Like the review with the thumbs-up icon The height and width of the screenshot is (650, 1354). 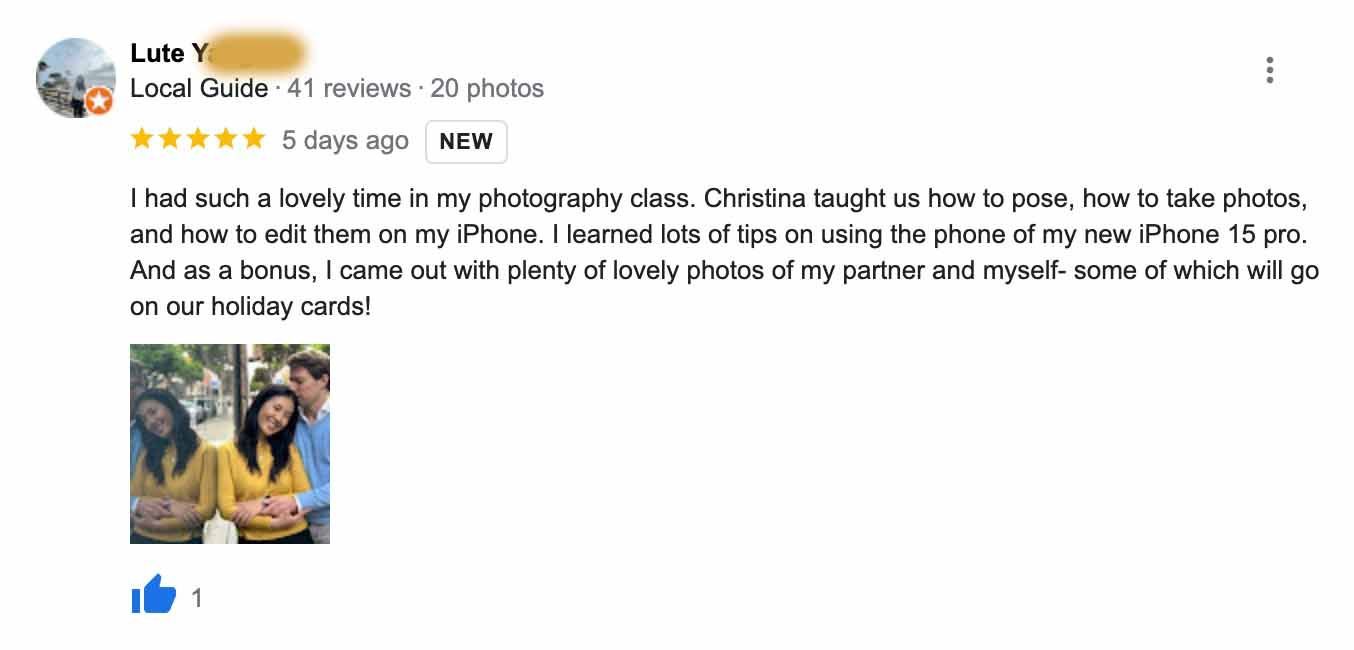pyautogui.click(x=153, y=597)
